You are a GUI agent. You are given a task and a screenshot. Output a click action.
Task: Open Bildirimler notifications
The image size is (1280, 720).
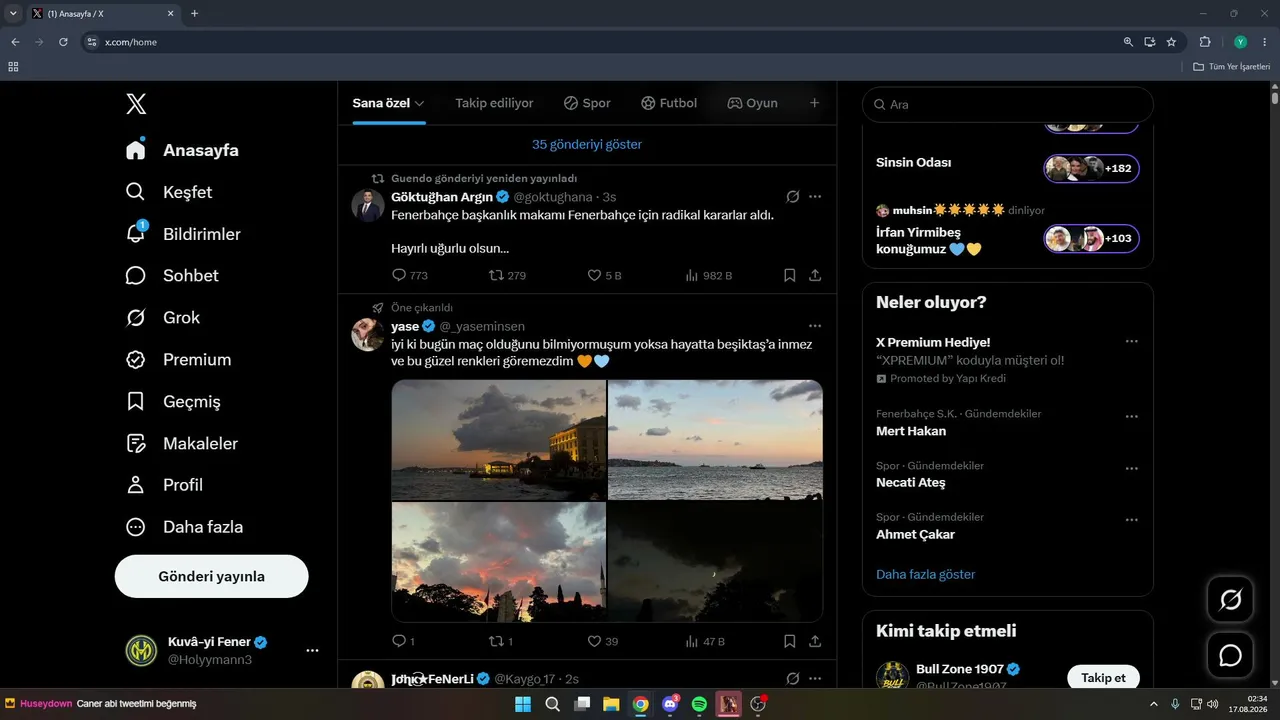[183, 234]
